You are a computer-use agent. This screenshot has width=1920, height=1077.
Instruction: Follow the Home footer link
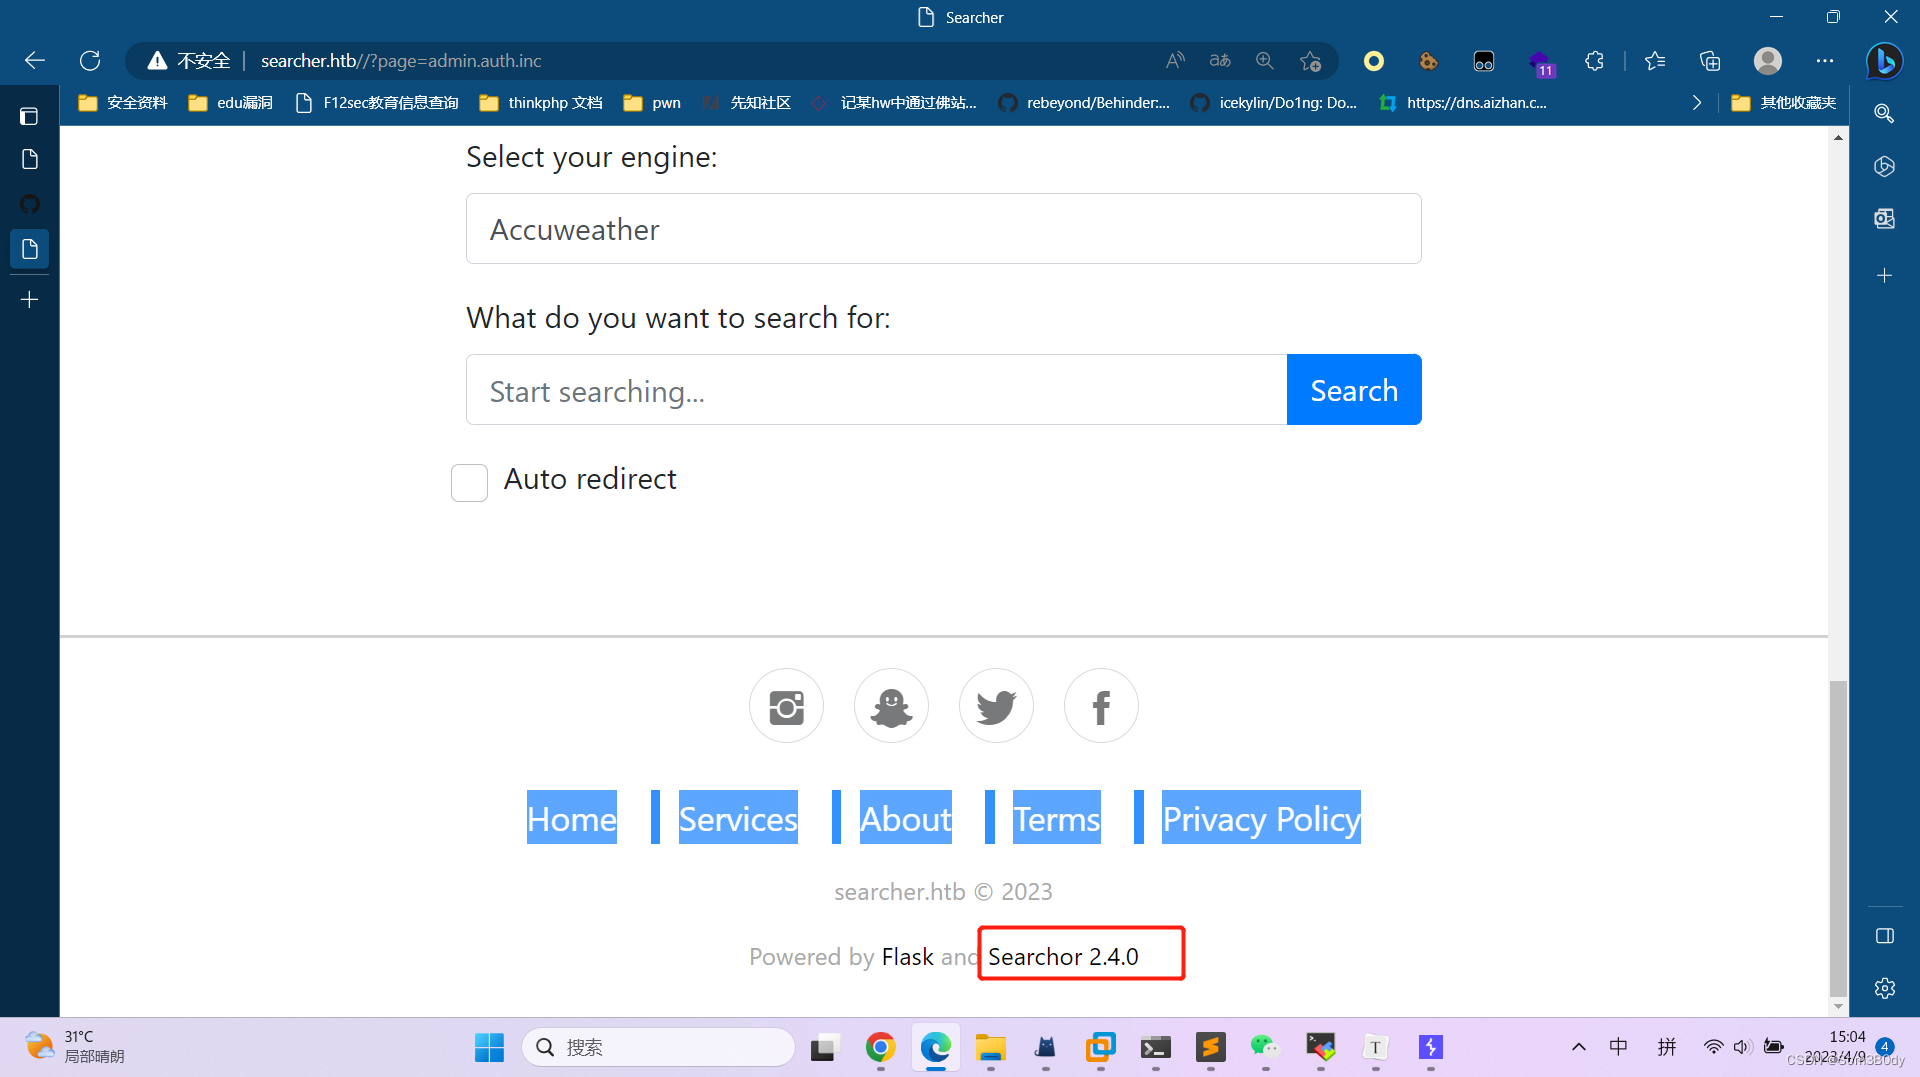point(572,818)
